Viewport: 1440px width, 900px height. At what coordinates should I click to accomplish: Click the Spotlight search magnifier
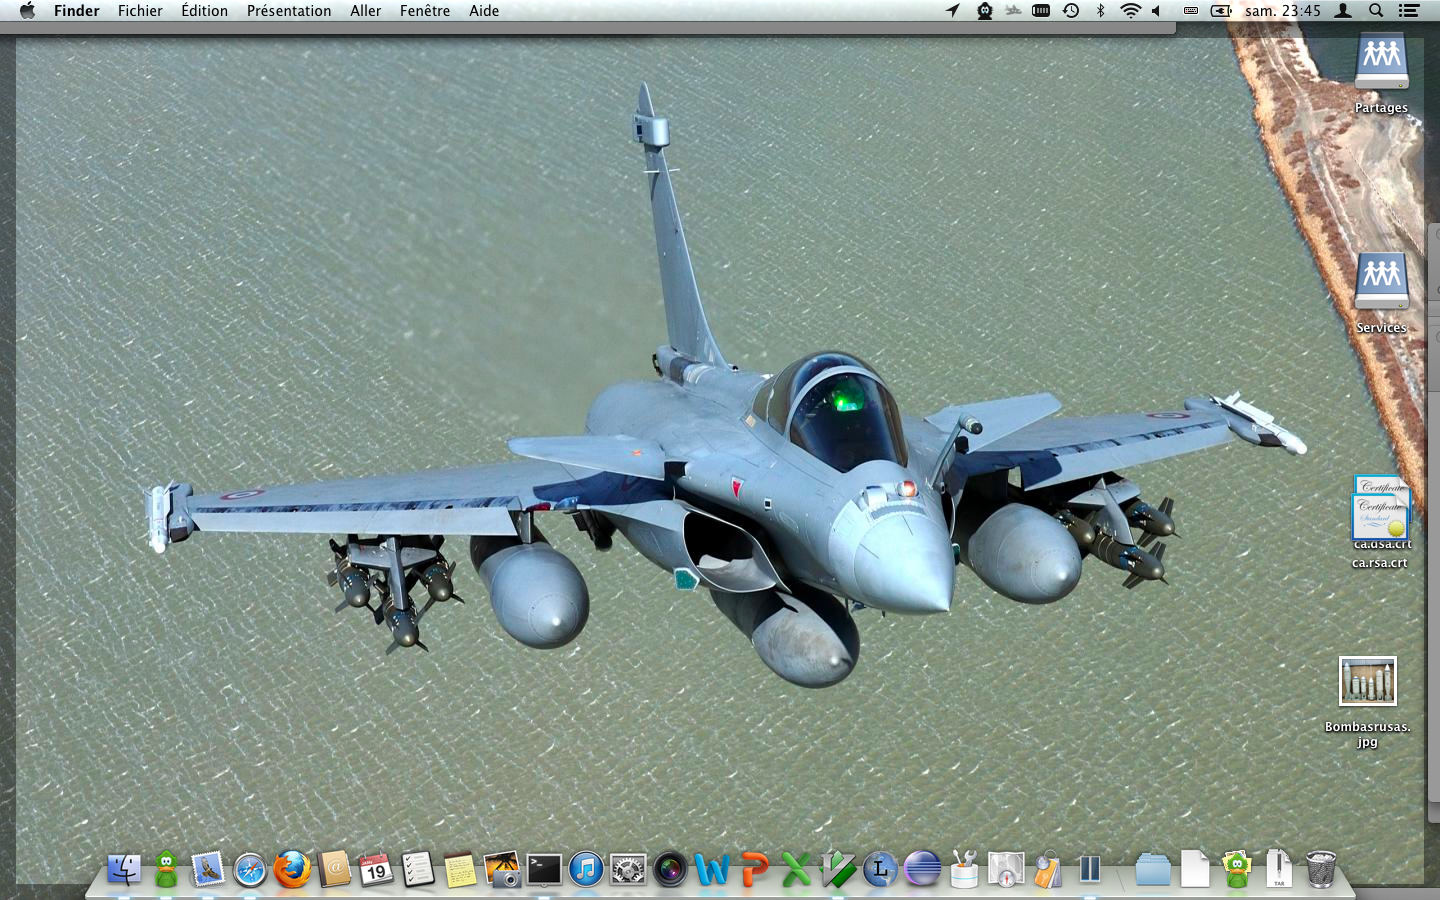(1376, 11)
